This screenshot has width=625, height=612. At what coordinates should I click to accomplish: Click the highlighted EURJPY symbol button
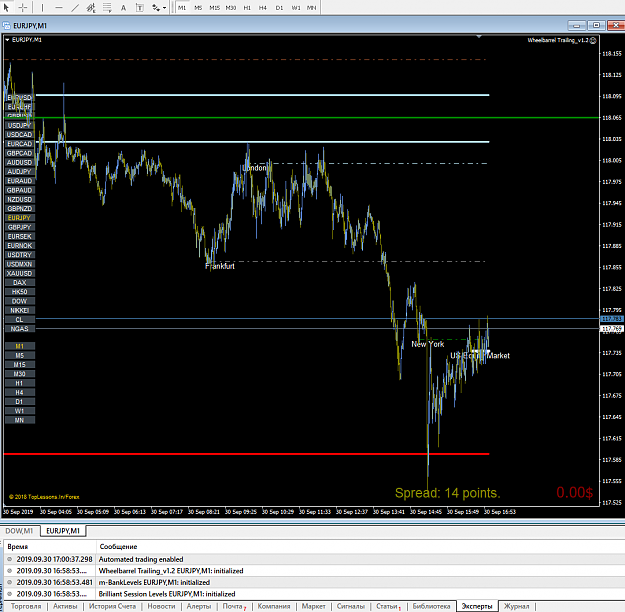coord(19,218)
